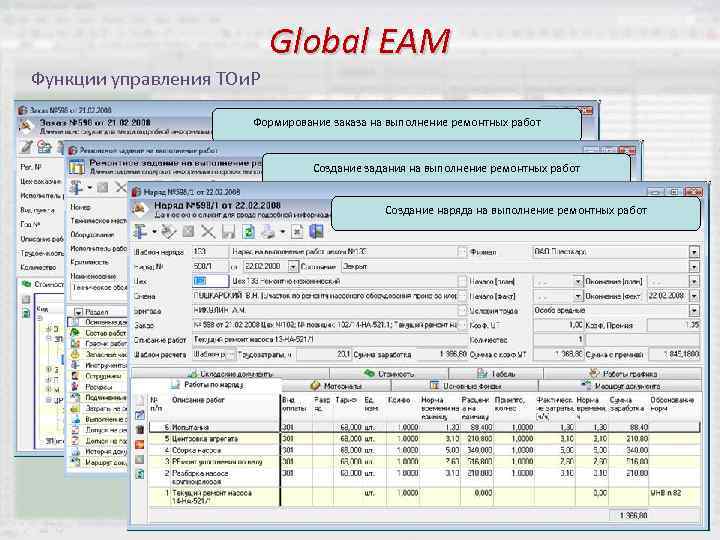Screen dimensions: 720x540
Task: Click the last book icon in Наряд toolbar
Action: [316, 231]
